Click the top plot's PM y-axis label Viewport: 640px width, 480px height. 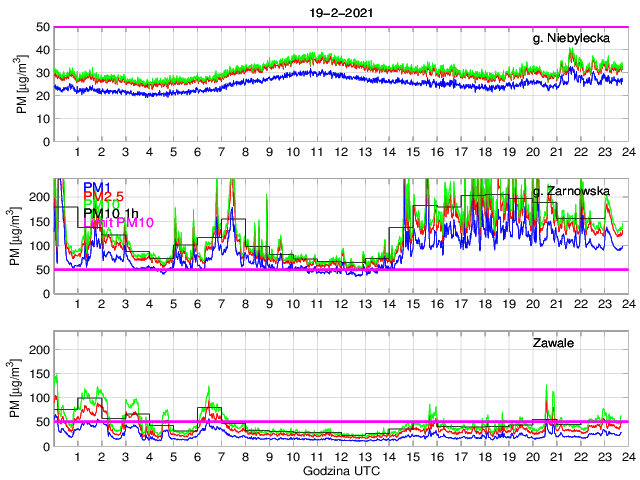coord(22,85)
